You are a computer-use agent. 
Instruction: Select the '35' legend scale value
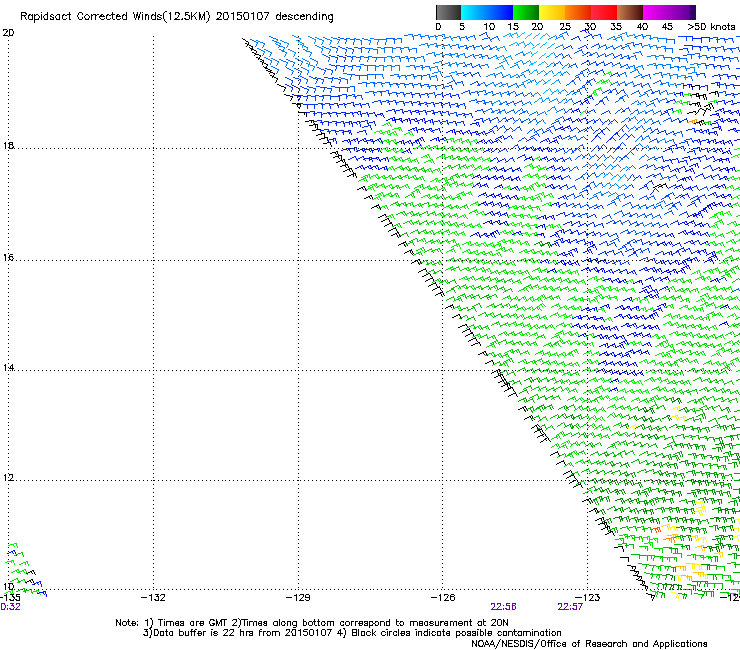point(616,27)
